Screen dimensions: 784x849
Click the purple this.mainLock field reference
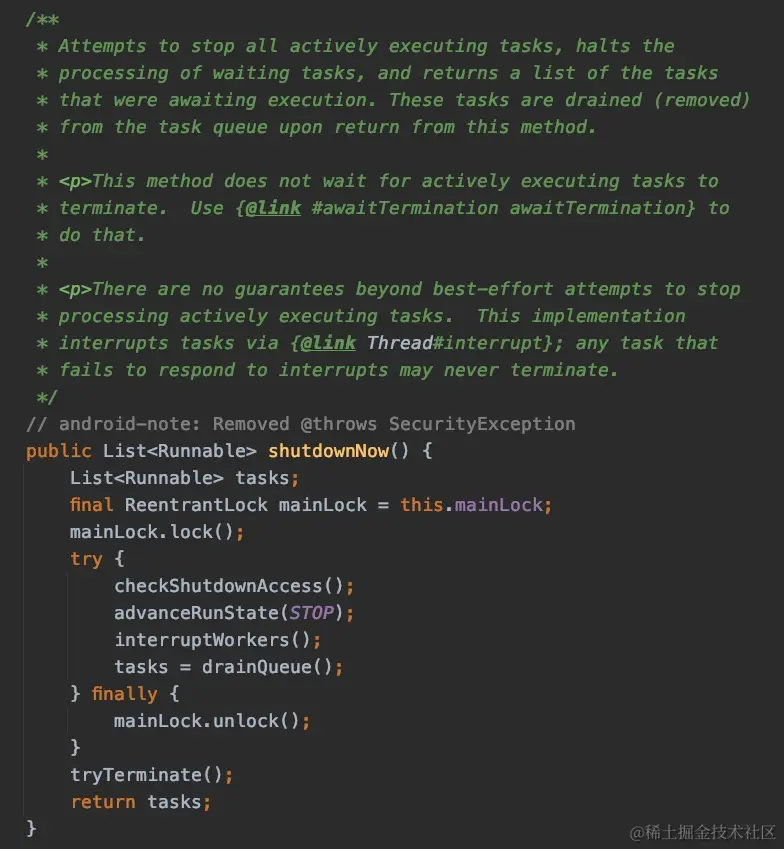pyautogui.click(x=498, y=505)
